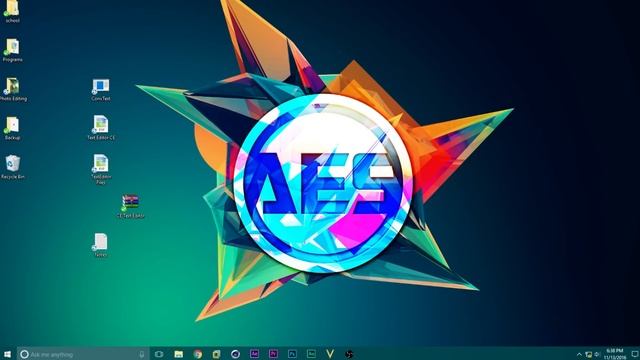The width and height of the screenshot is (640, 360).
Task: Select the Recycle Bin icon
Action: click(13, 167)
